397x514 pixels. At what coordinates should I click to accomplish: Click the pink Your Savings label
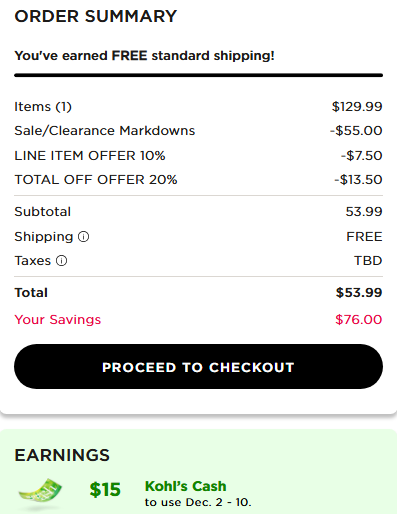(x=58, y=320)
